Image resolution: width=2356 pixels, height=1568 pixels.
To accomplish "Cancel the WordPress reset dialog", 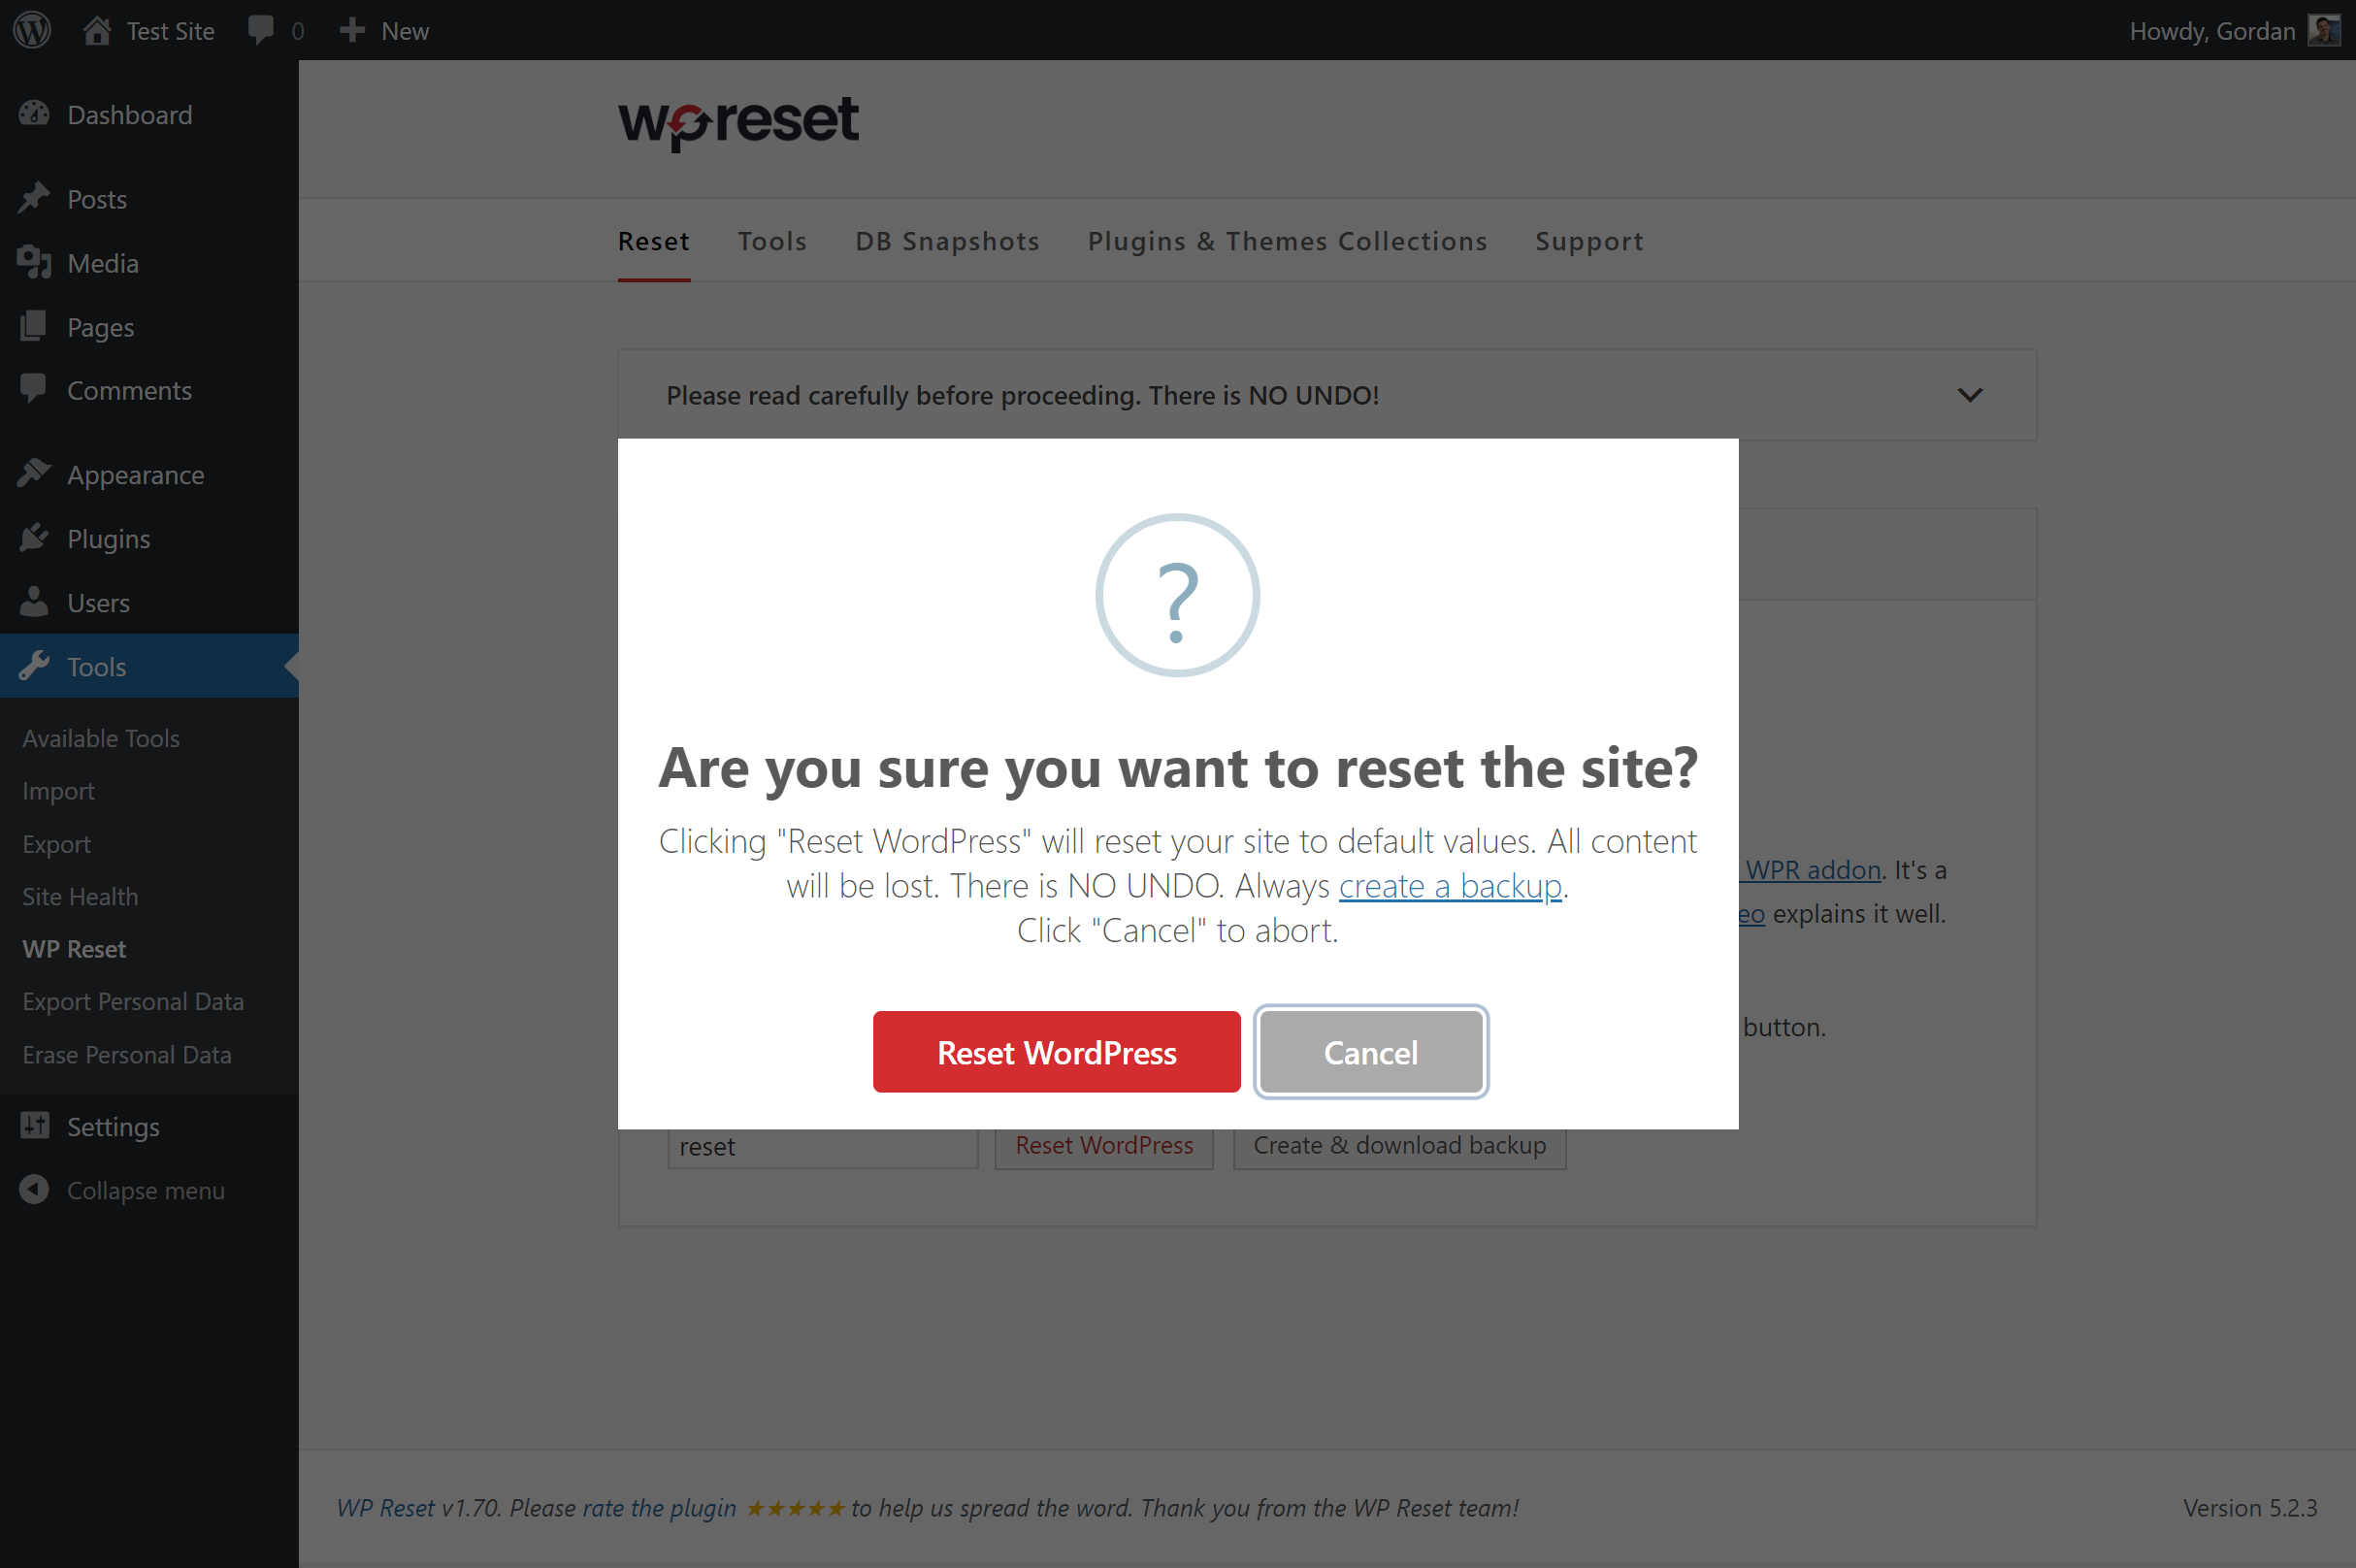I will click(1370, 1050).
